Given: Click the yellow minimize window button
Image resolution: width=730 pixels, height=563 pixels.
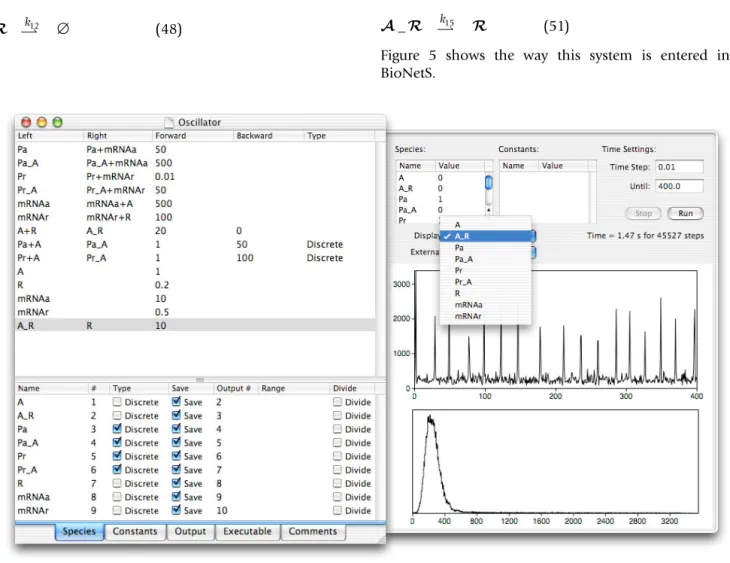Looking at the screenshot, I should 42,122.
